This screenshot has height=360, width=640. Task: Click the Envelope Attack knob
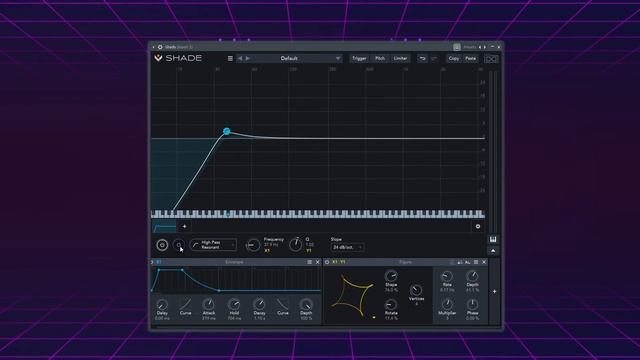[x=209, y=304]
